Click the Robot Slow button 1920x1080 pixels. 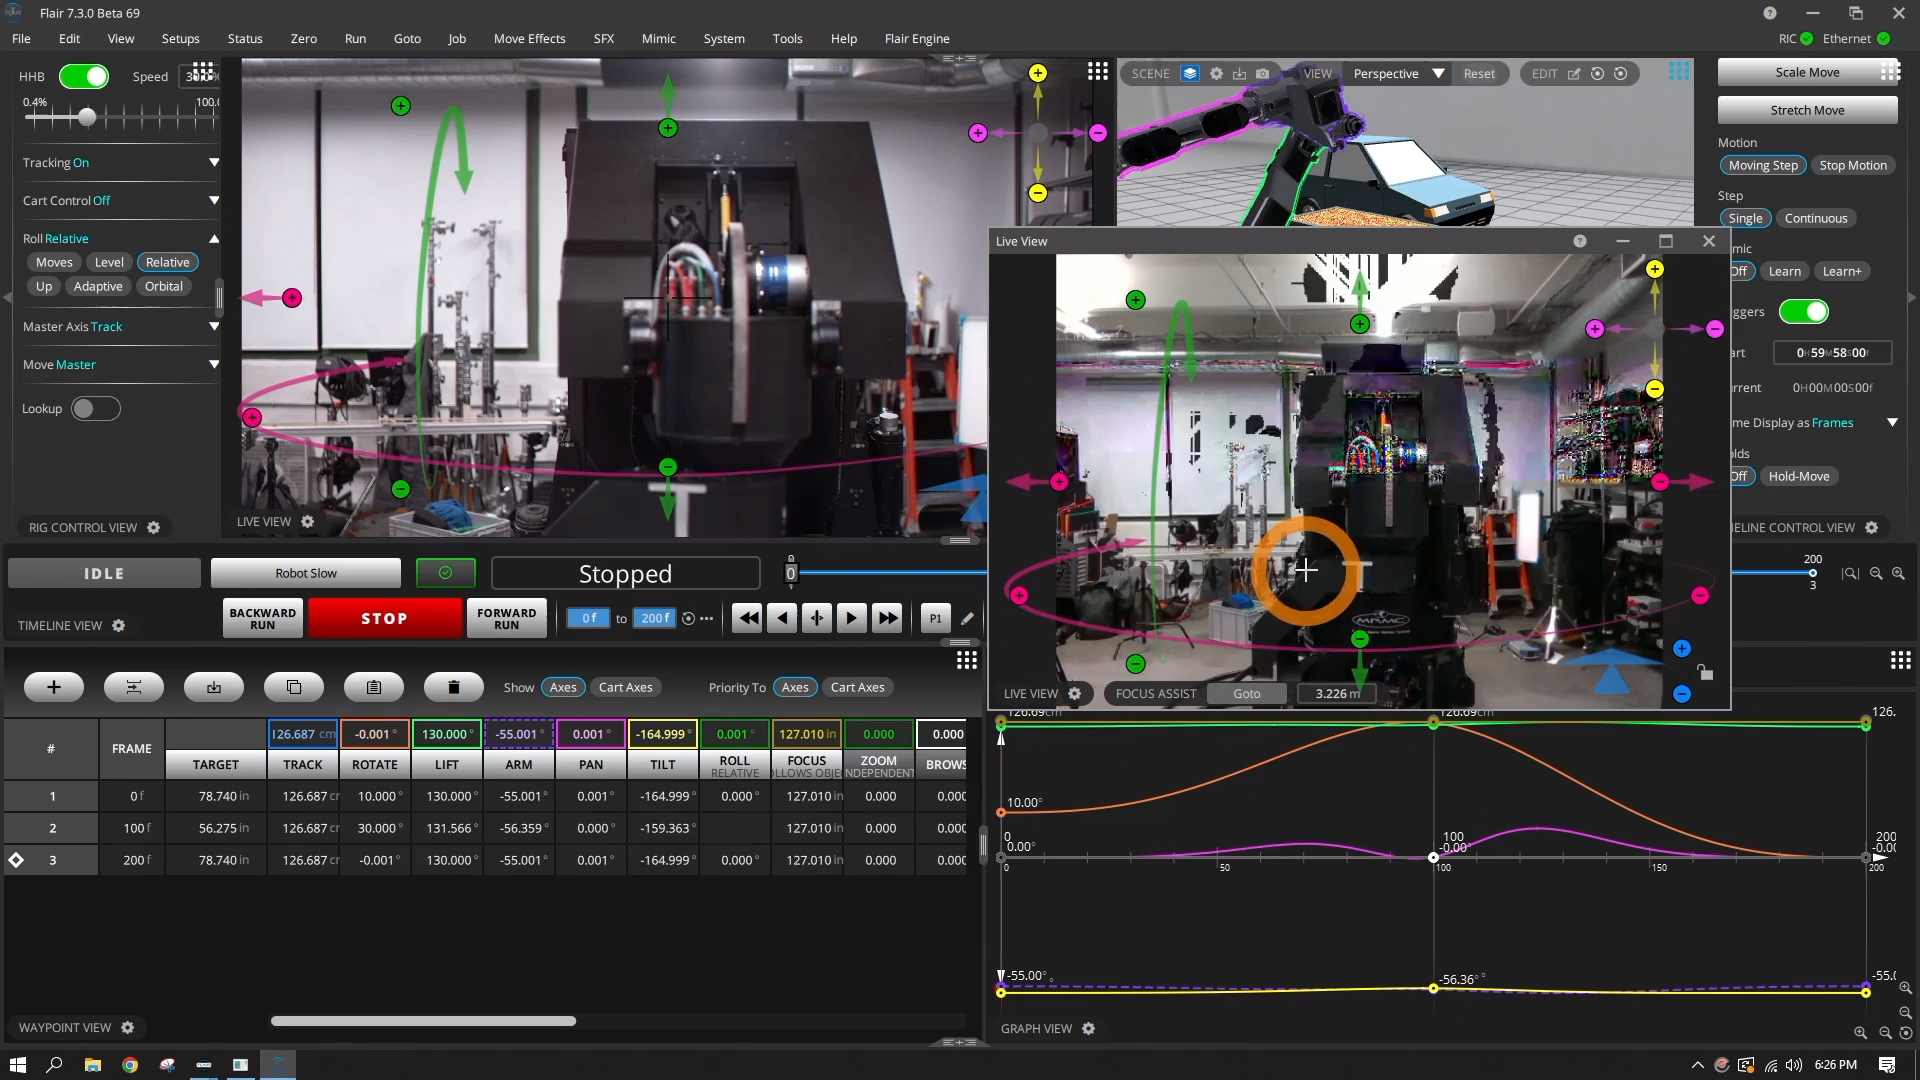pos(306,573)
